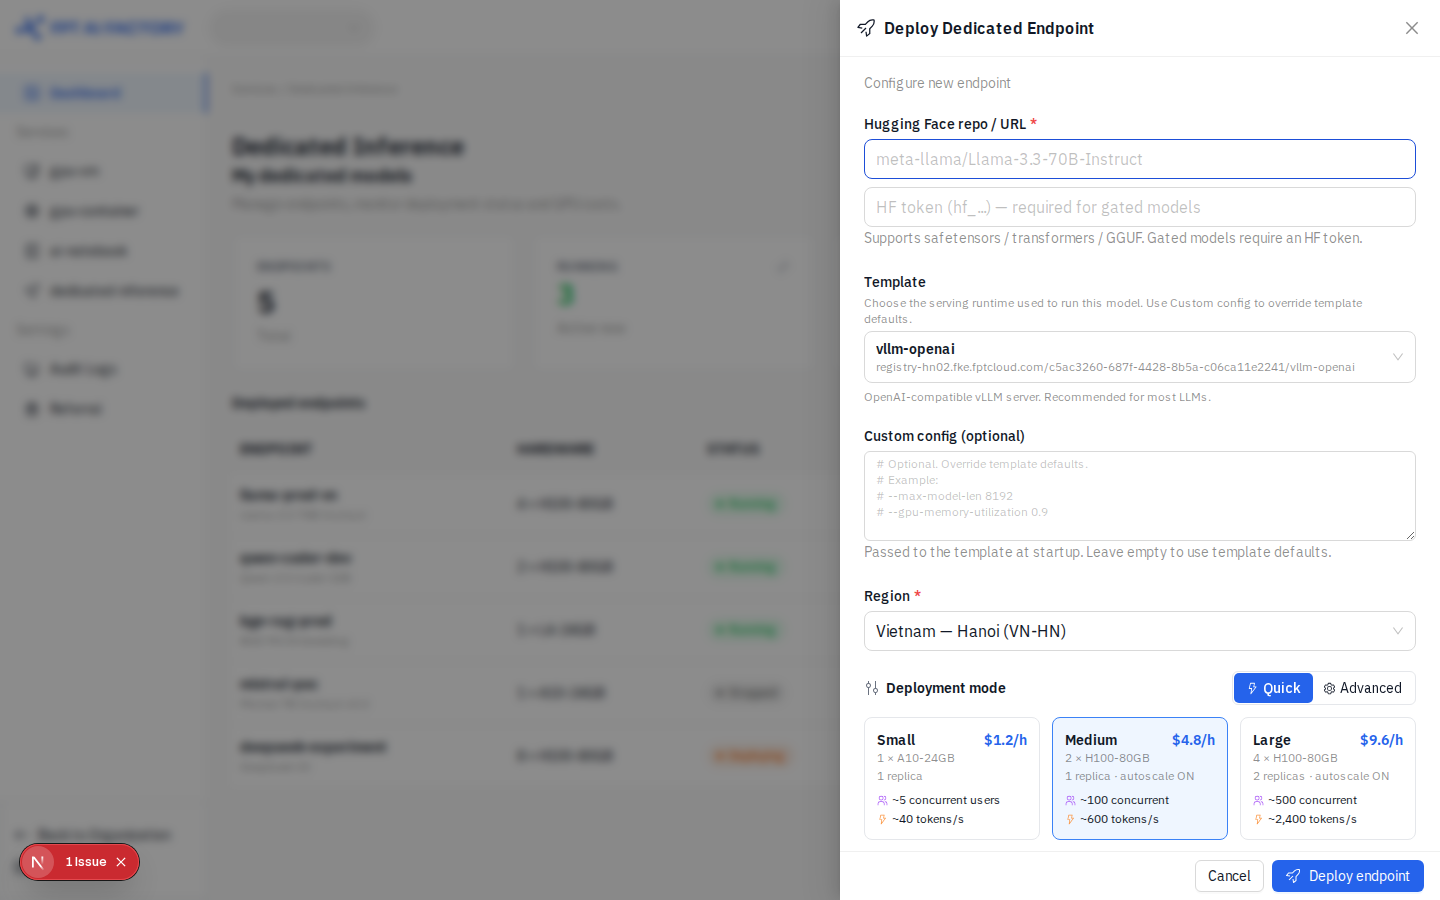Click the rocket icon on Deploy endpoint
Image resolution: width=1440 pixels, height=900 pixels.
pos(1293,876)
